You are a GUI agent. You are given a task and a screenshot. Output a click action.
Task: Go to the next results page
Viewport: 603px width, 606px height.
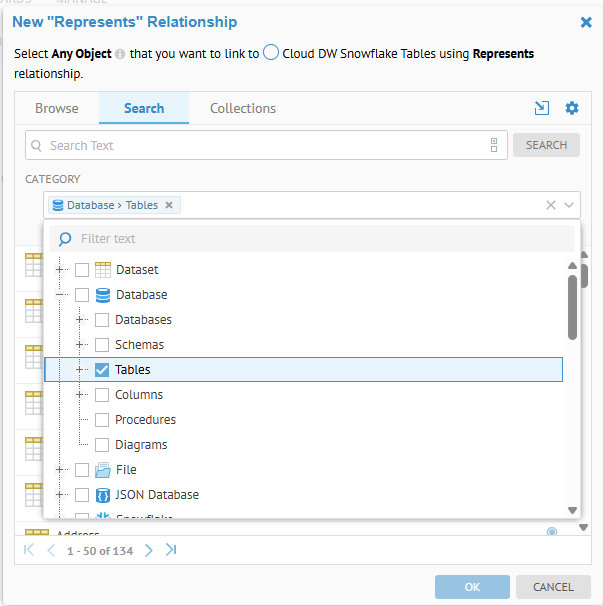[149, 550]
